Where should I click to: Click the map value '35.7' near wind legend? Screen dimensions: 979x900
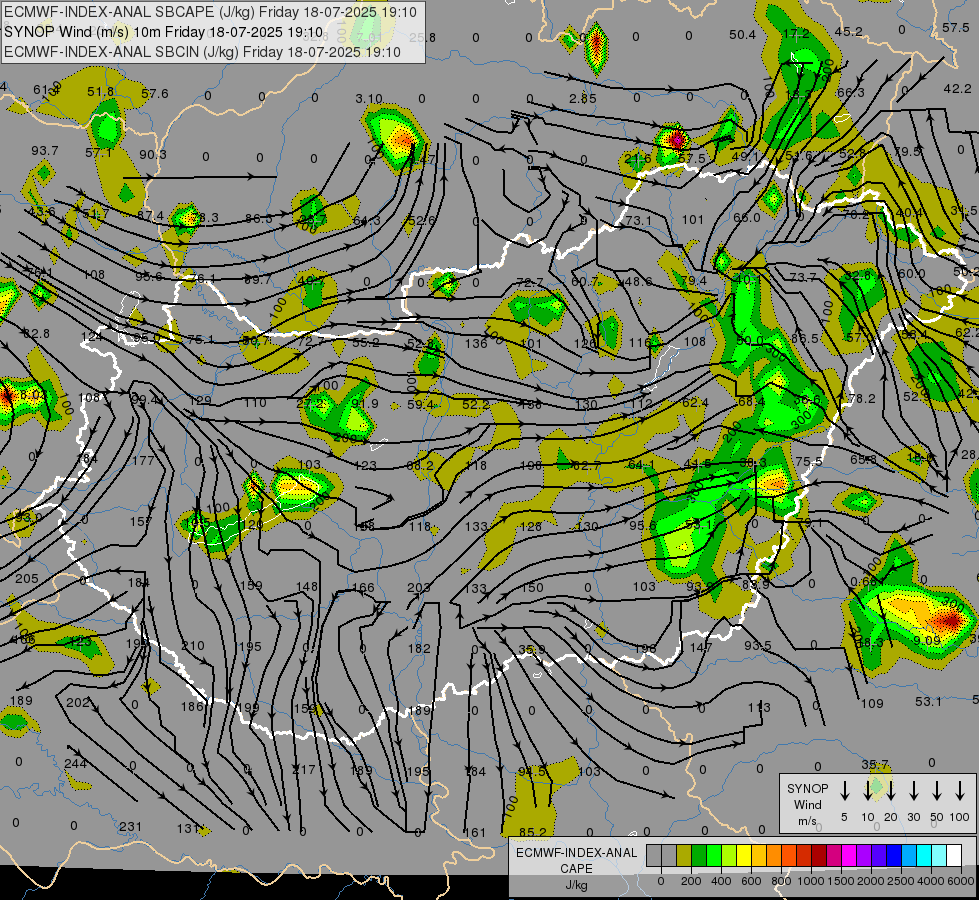point(875,764)
